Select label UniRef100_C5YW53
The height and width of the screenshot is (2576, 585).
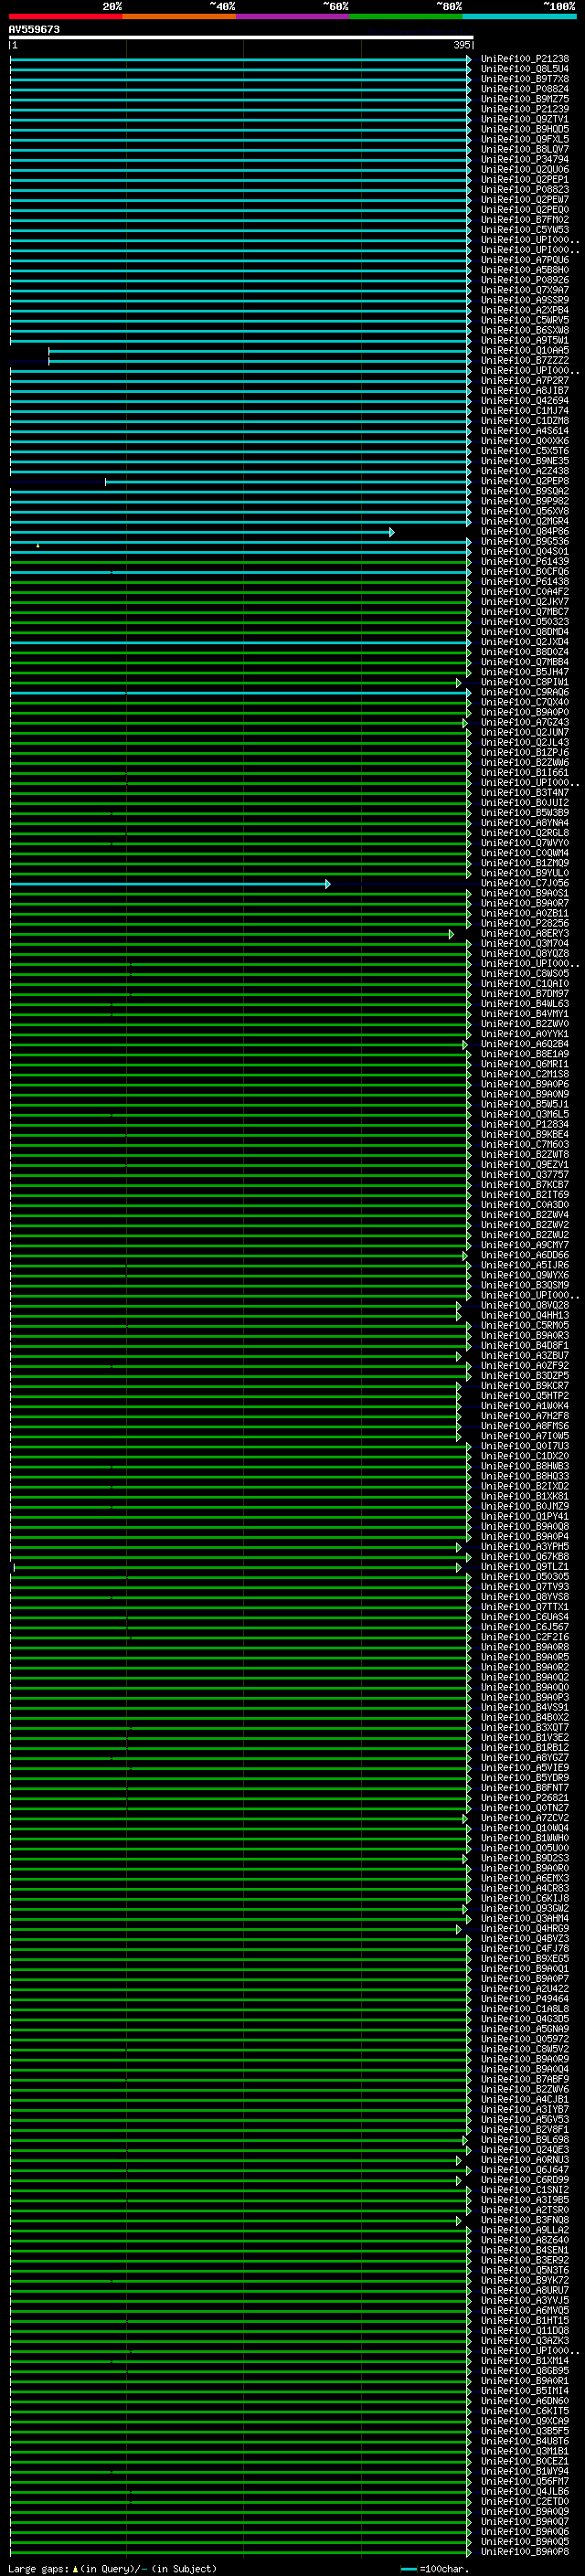(525, 230)
